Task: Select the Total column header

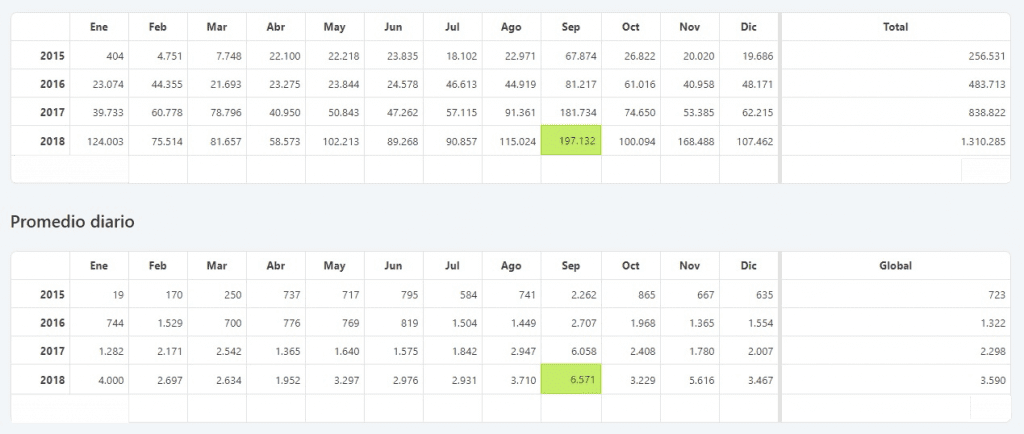Action: [x=895, y=27]
